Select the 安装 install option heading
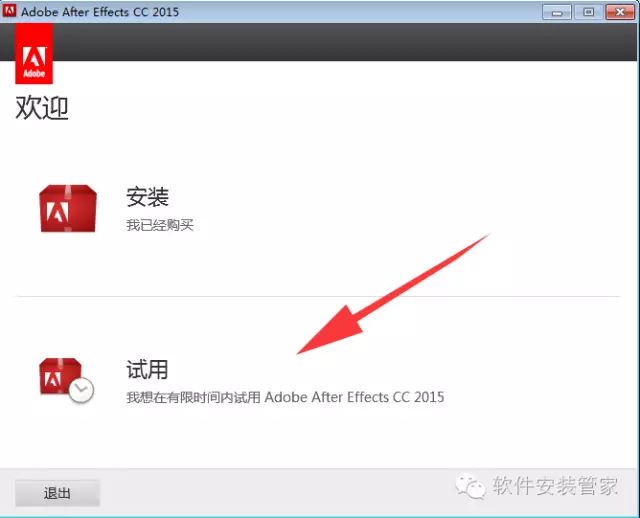640x518 pixels. click(147, 197)
